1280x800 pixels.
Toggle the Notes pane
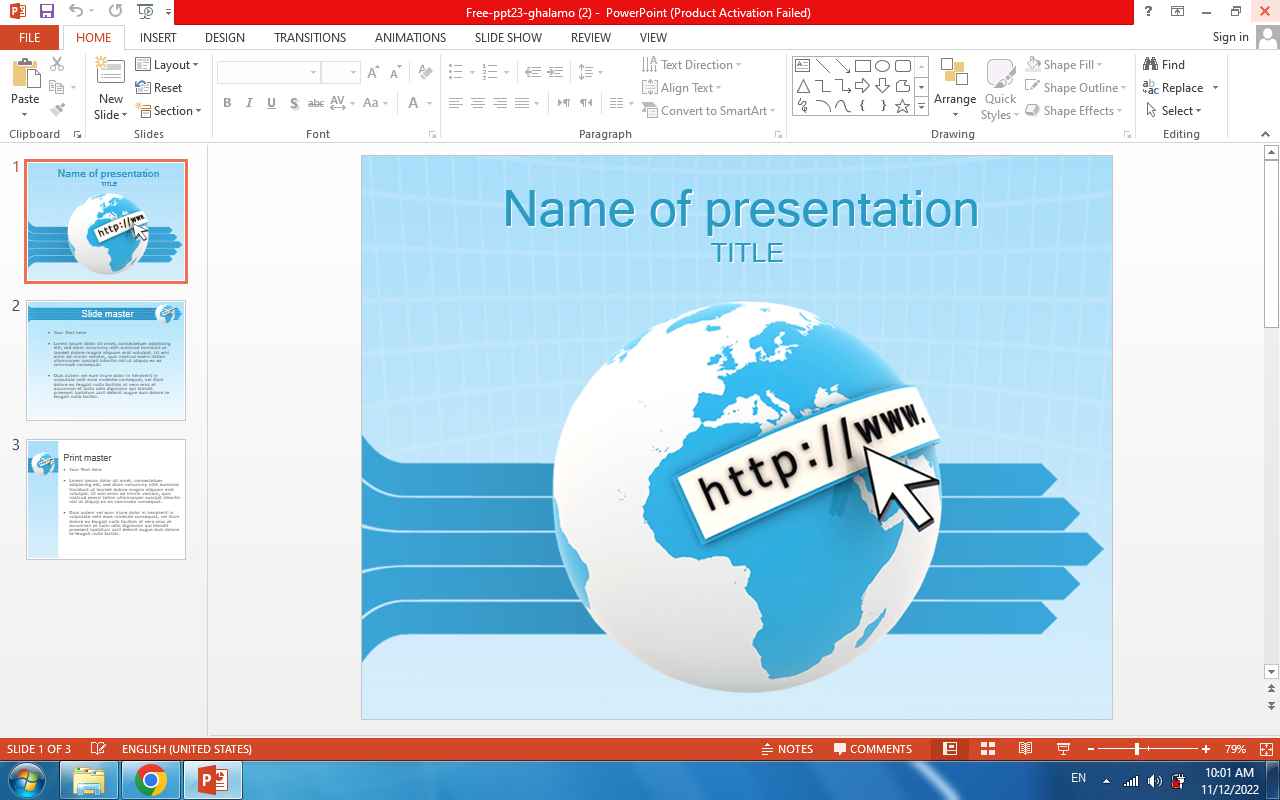coord(786,749)
